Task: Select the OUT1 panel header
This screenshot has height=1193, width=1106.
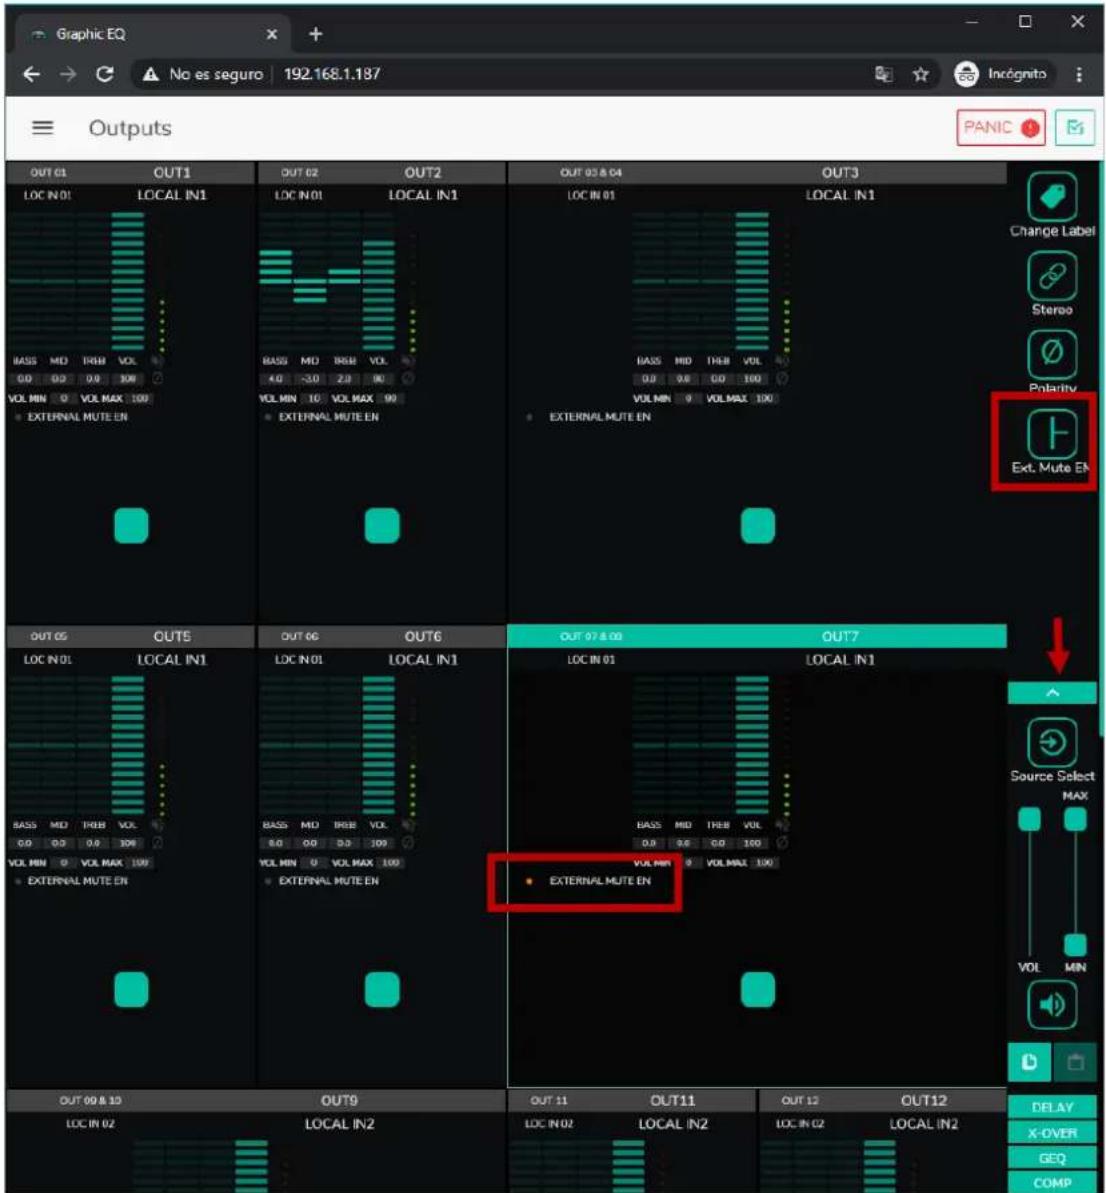Action: (130, 173)
